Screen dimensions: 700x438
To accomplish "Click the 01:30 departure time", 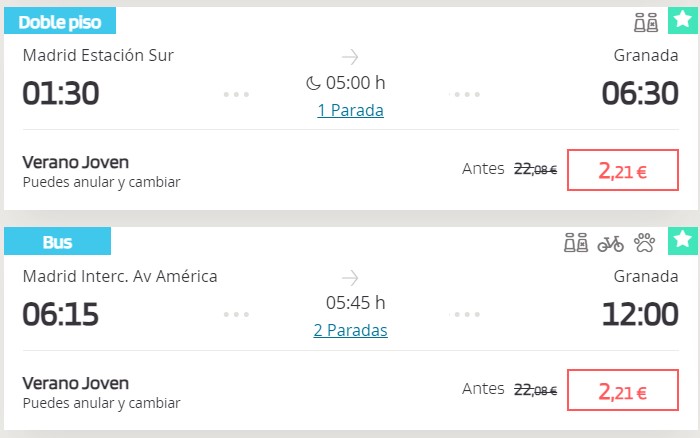I will (61, 93).
